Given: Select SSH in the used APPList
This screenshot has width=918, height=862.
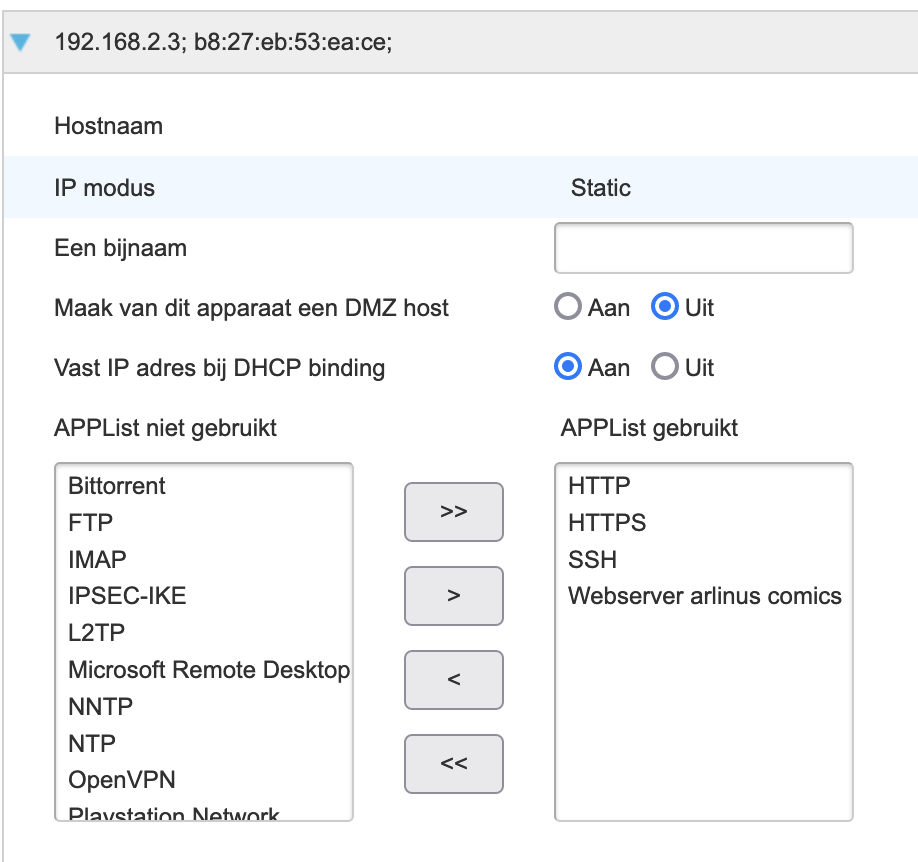Looking at the screenshot, I should (592, 559).
